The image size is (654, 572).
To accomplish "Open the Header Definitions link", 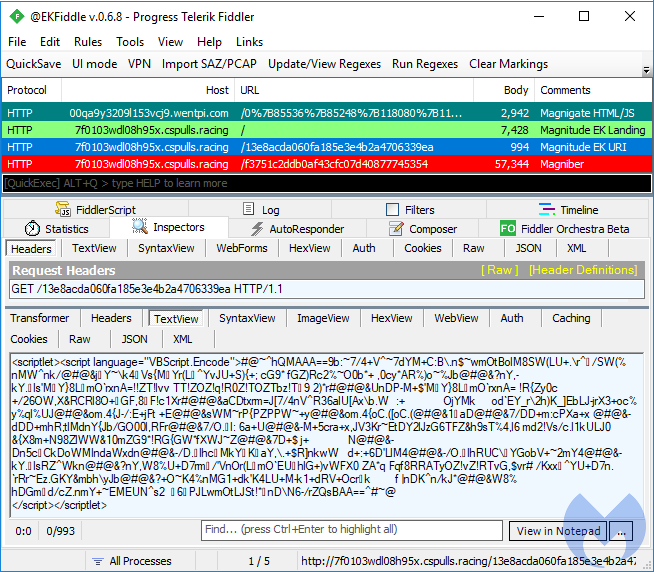I will click(582, 270).
